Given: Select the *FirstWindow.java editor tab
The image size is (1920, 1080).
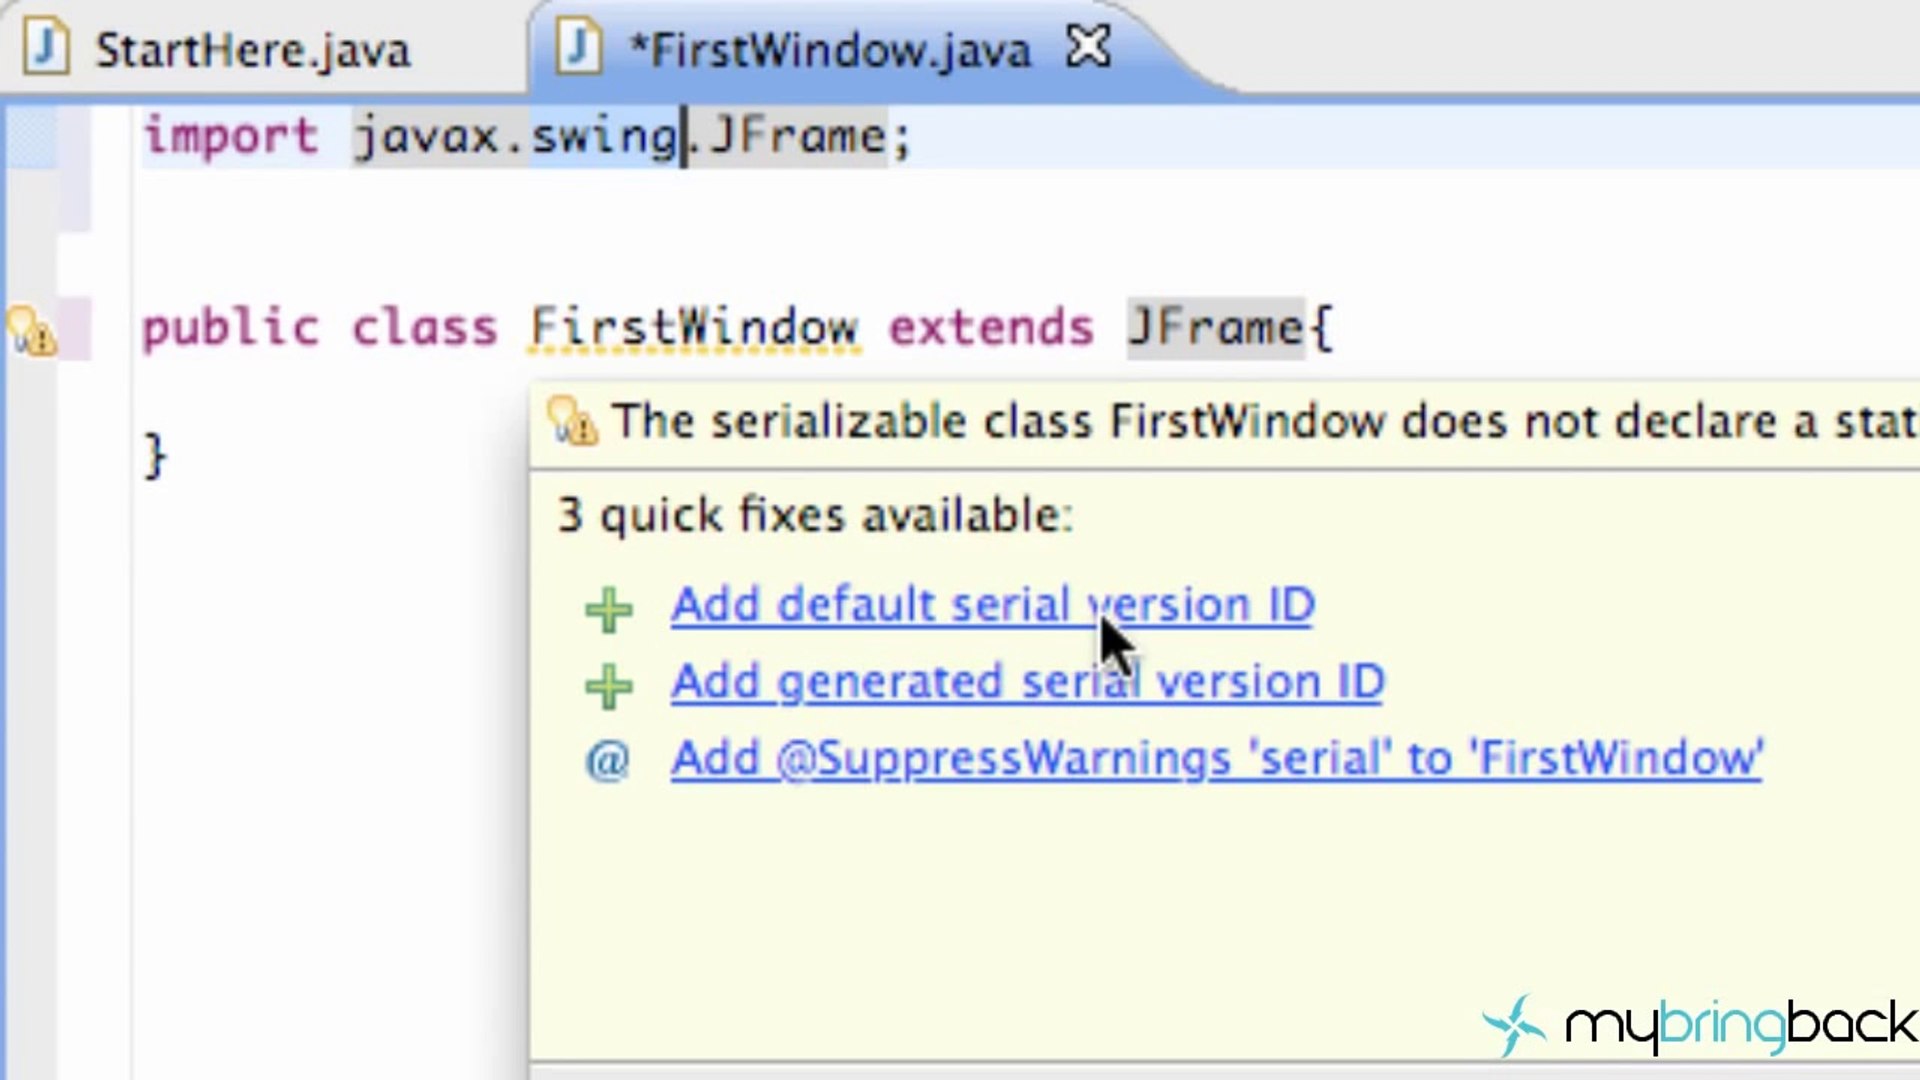Looking at the screenshot, I should pyautogui.click(x=830, y=50).
